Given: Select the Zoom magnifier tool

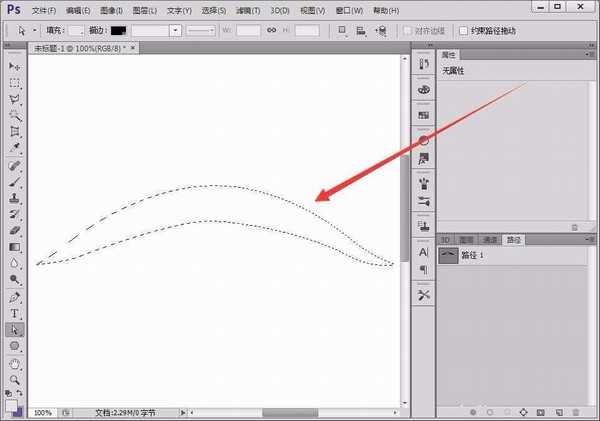Looking at the screenshot, I should click(15, 380).
